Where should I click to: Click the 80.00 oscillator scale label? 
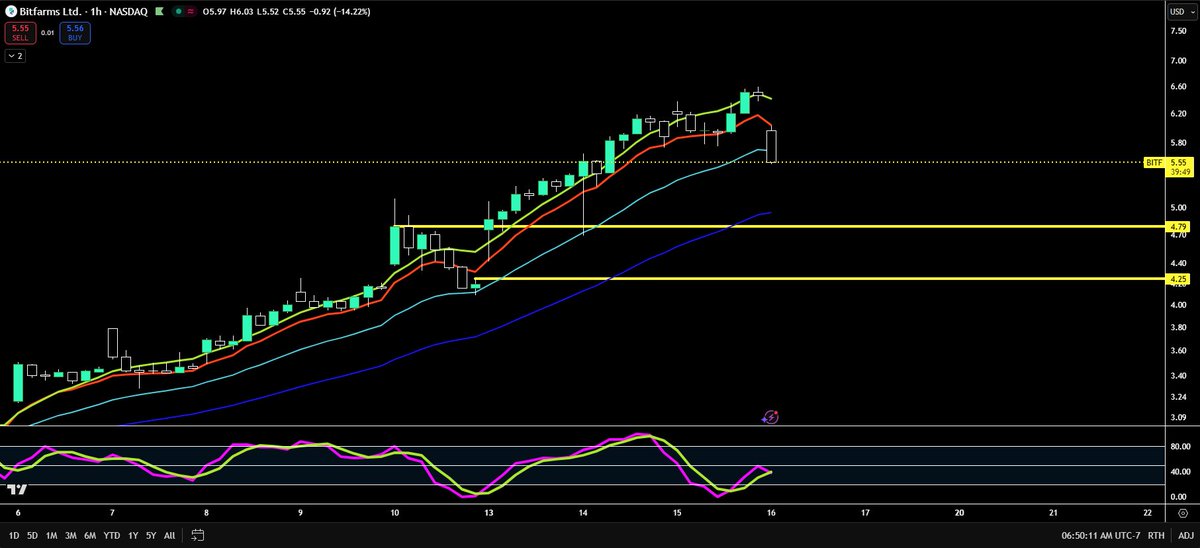(1179, 447)
